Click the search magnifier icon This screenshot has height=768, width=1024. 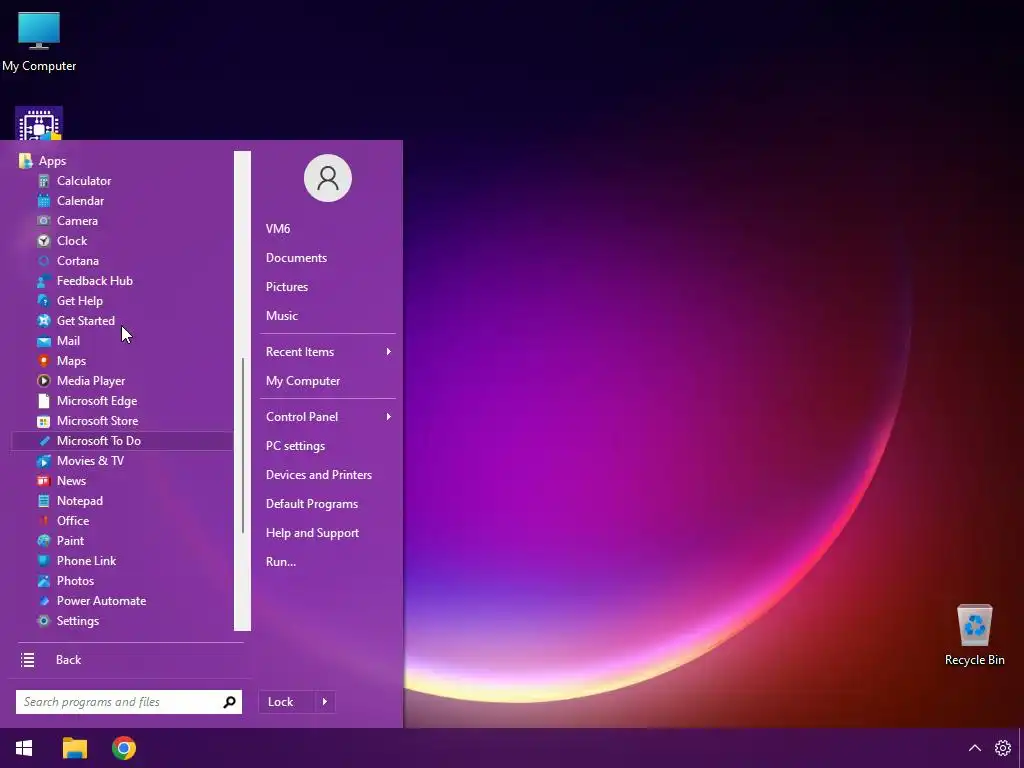(x=229, y=702)
